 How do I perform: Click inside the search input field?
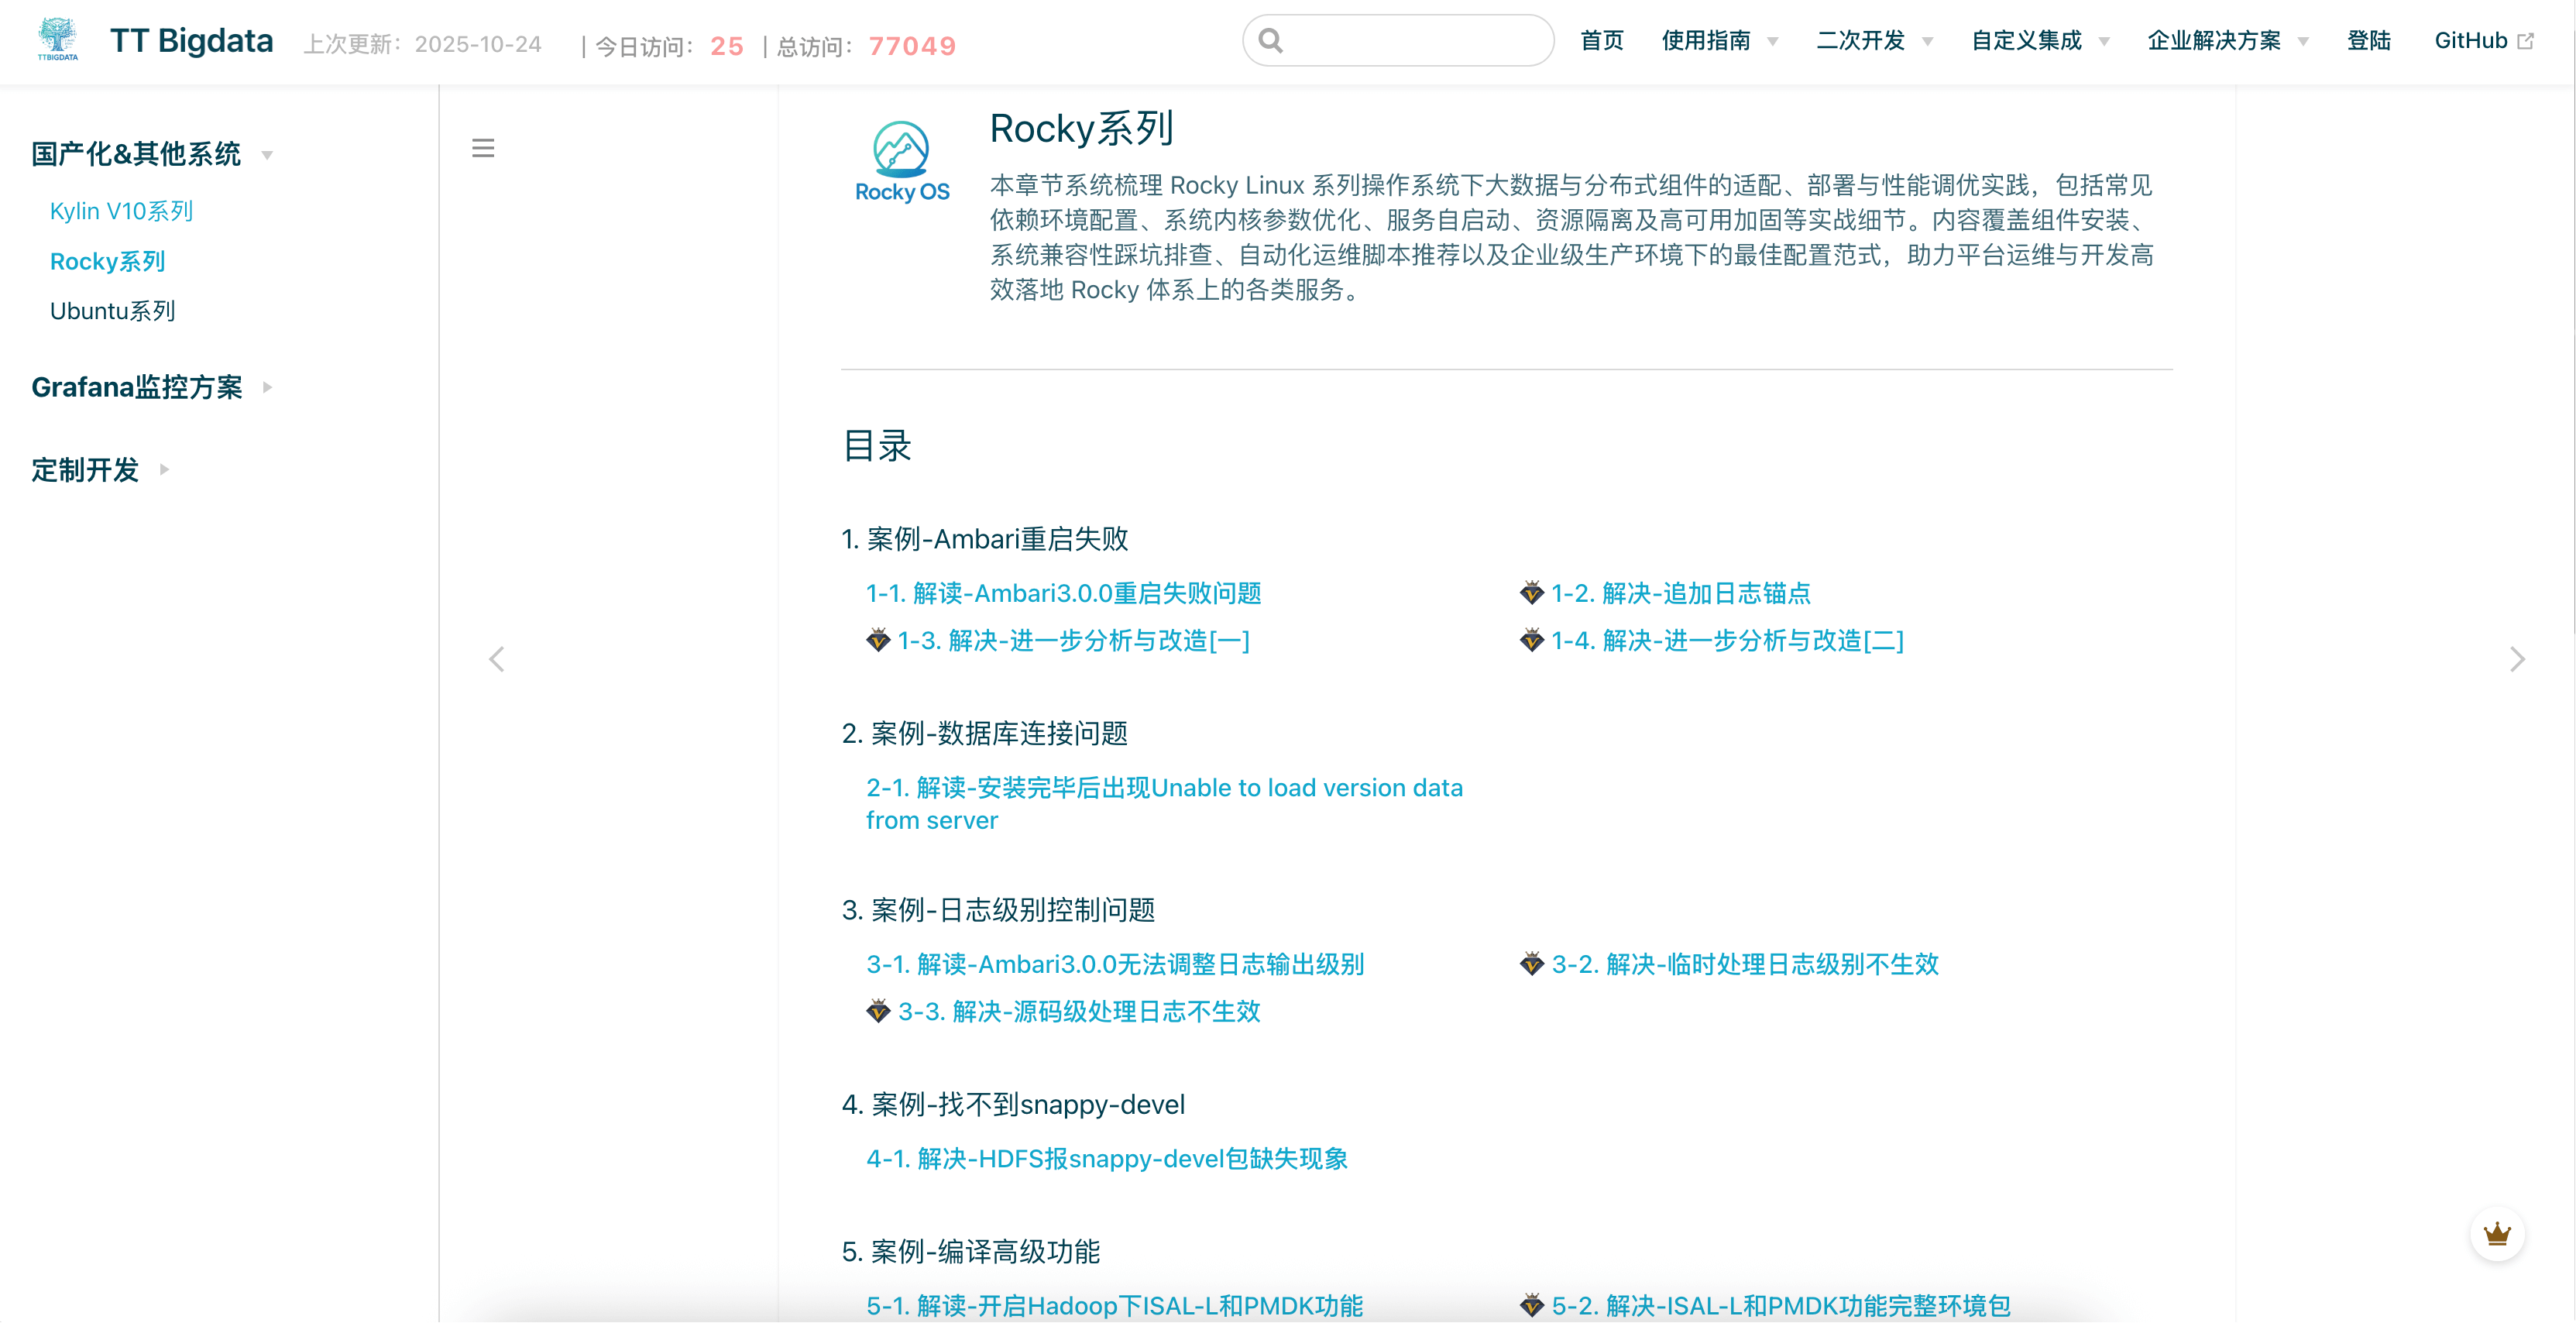click(x=1400, y=40)
